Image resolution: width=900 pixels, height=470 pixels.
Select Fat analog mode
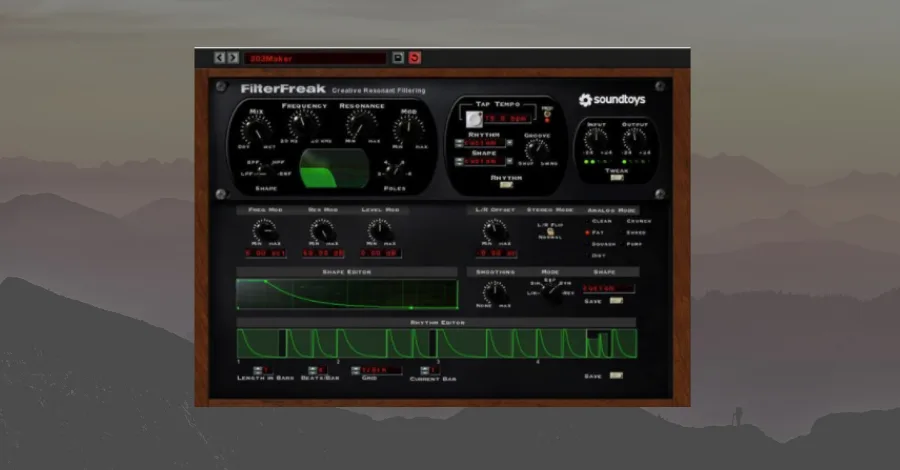594,232
